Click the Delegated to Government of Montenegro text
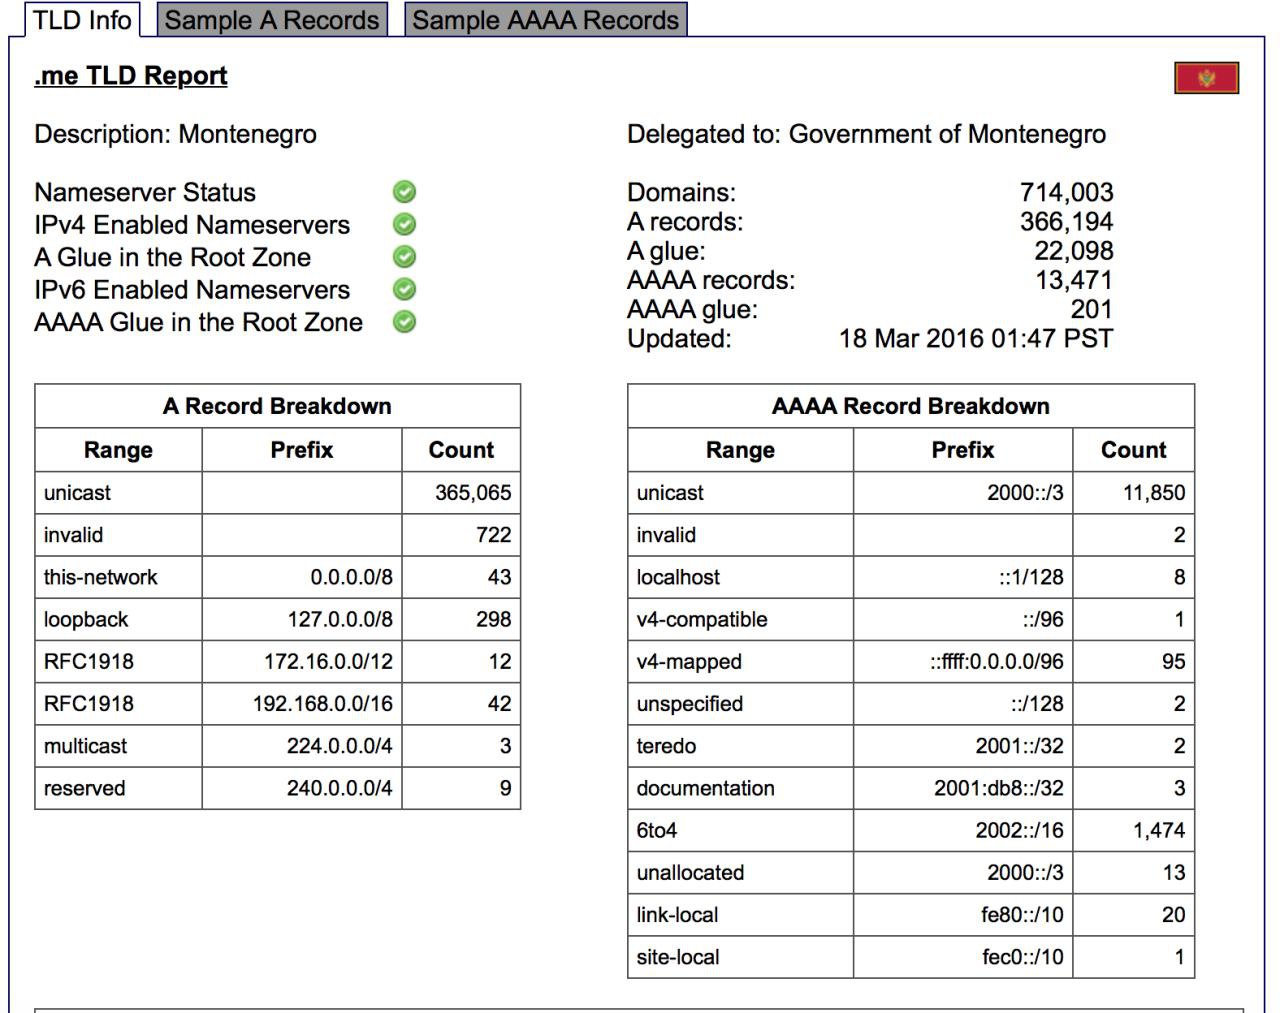This screenshot has height=1013, width=1280. coord(866,134)
